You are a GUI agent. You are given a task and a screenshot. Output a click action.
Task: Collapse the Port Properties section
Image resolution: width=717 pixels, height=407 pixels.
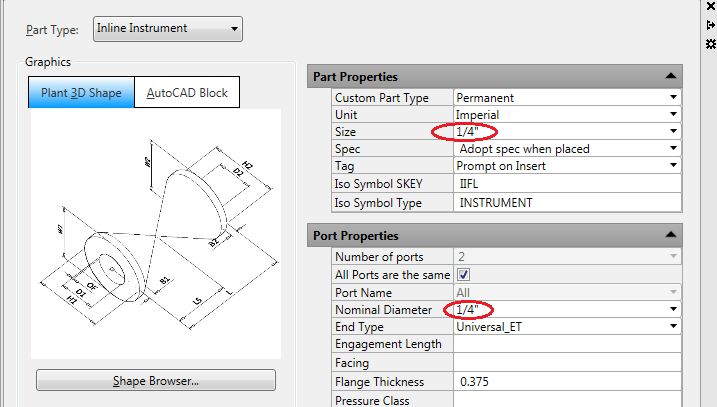pyautogui.click(x=670, y=235)
